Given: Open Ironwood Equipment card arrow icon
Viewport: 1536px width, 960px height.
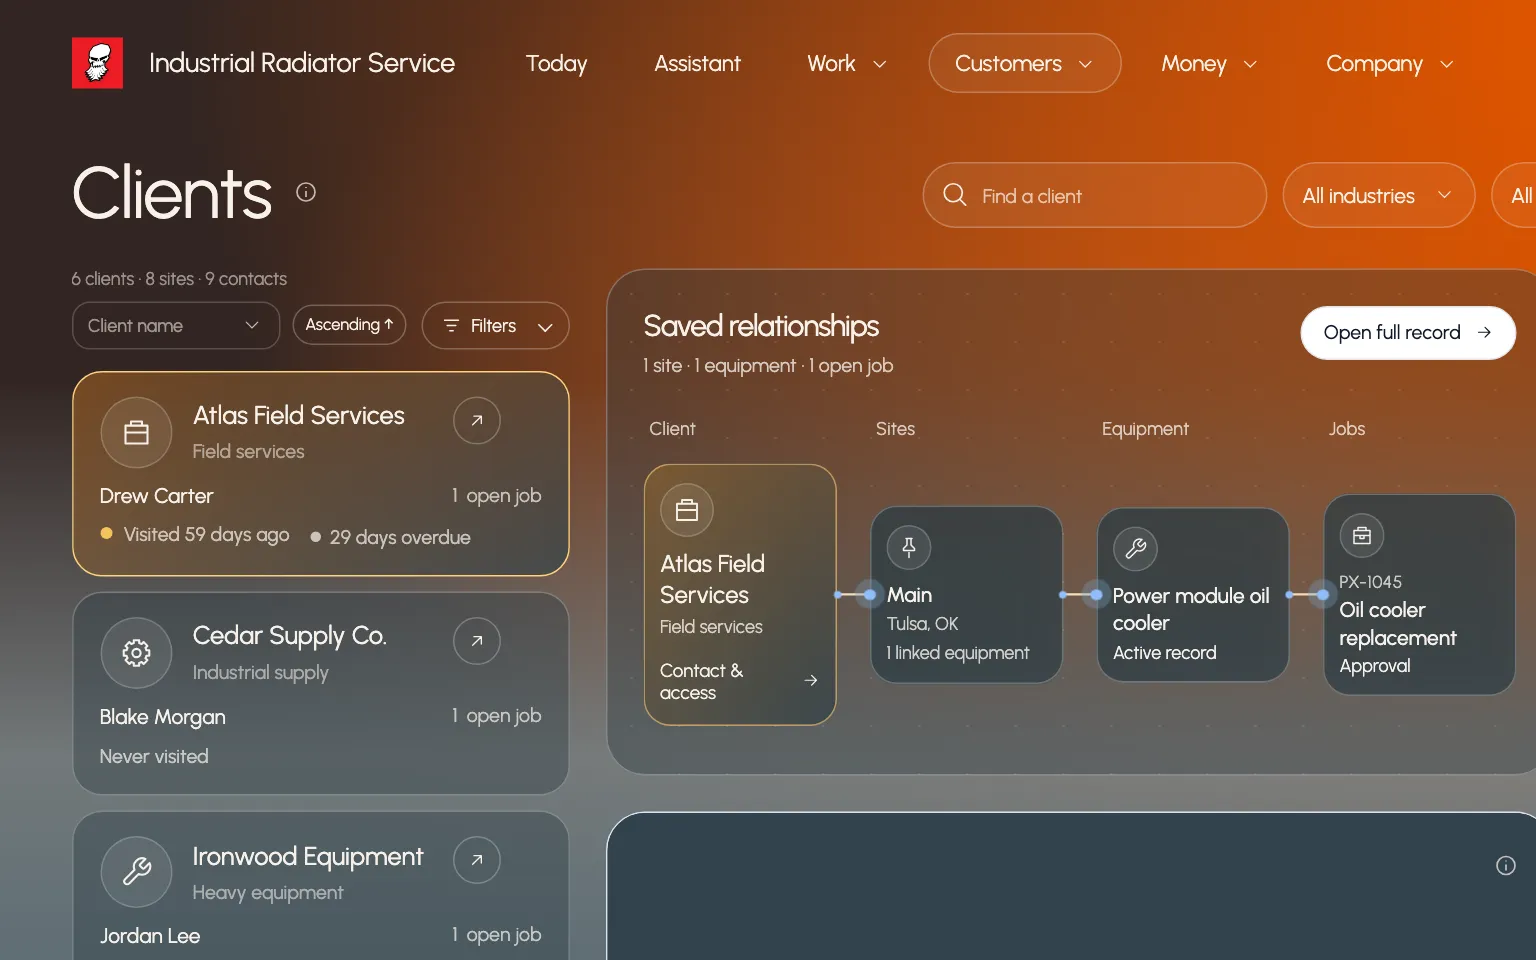Looking at the screenshot, I should (477, 859).
